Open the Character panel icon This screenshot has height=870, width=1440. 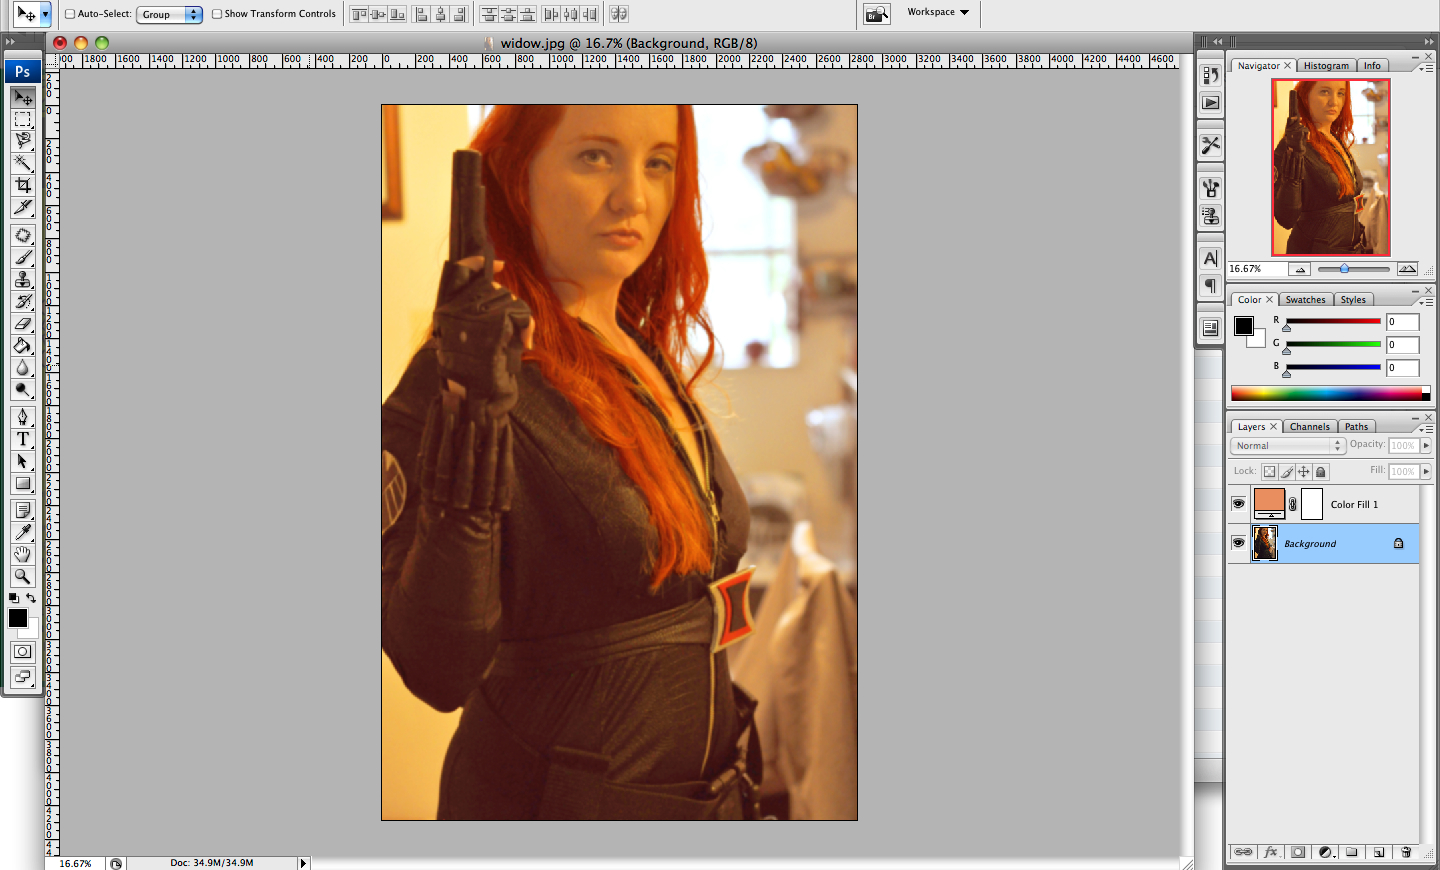click(x=1211, y=258)
